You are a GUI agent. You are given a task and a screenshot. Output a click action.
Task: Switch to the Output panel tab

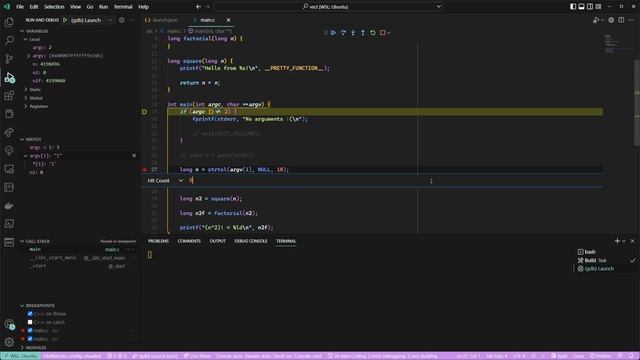[218, 241]
